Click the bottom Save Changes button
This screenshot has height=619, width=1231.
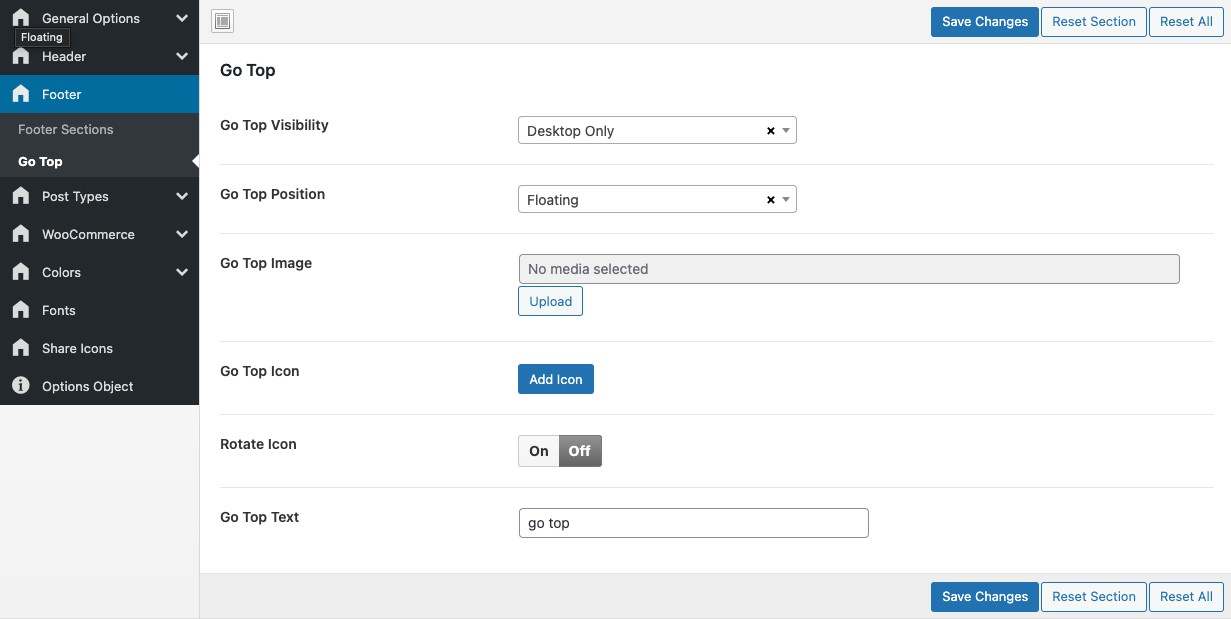point(985,597)
